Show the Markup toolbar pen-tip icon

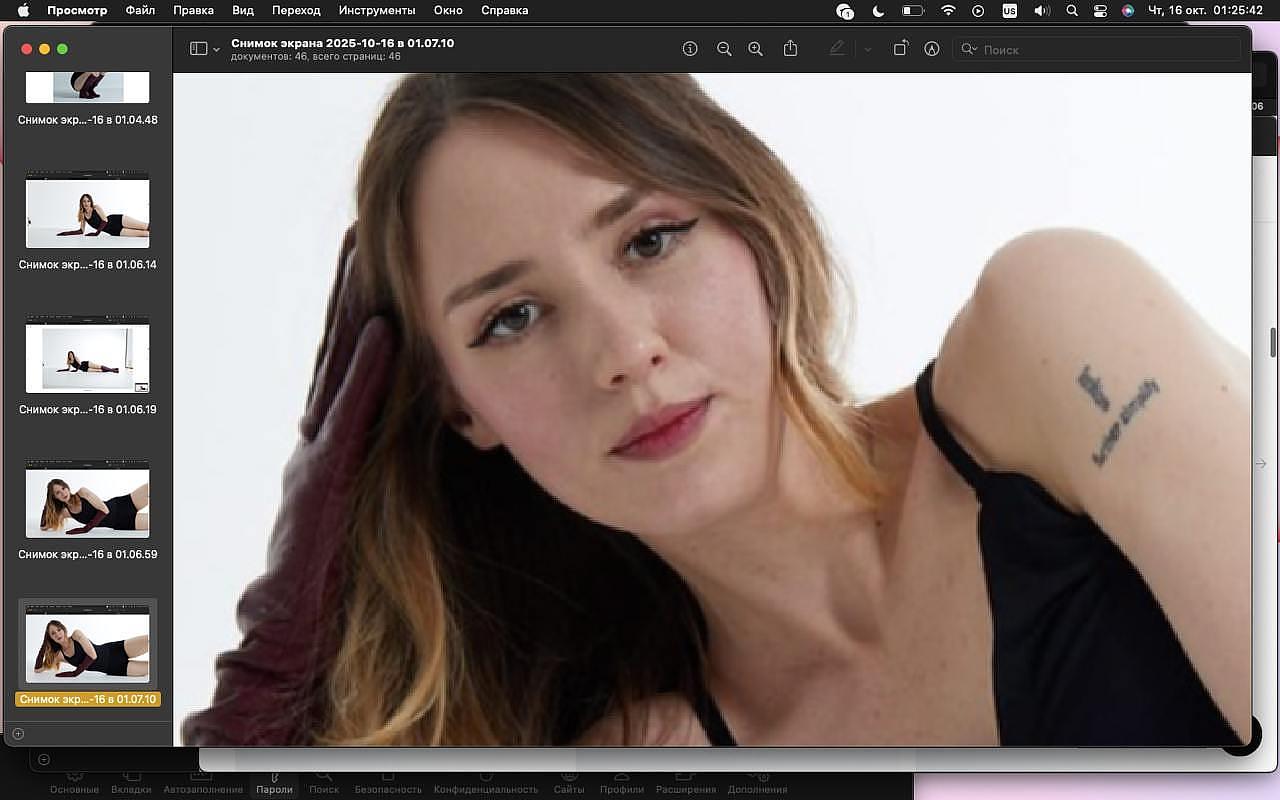tap(932, 49)
